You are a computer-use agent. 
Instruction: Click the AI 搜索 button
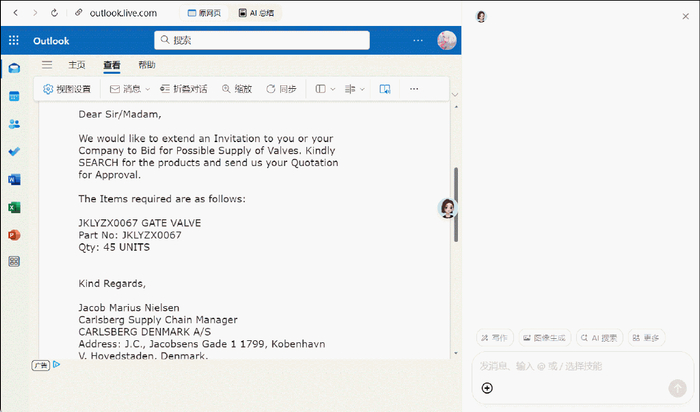coord(600,338)
